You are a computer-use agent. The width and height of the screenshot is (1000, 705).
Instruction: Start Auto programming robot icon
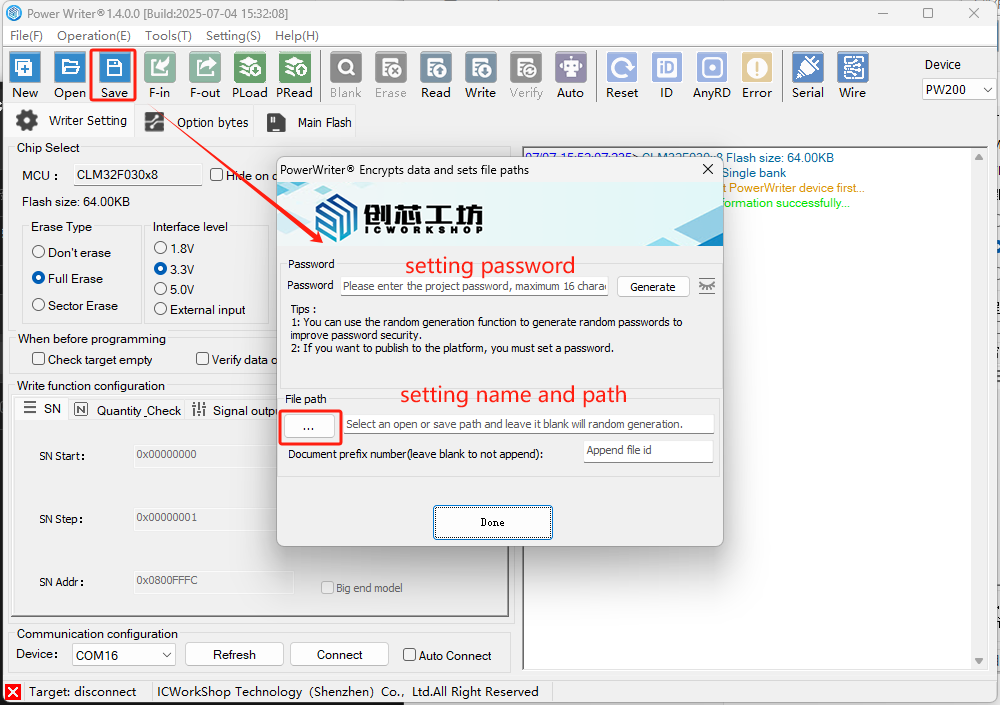pos(570,75)
